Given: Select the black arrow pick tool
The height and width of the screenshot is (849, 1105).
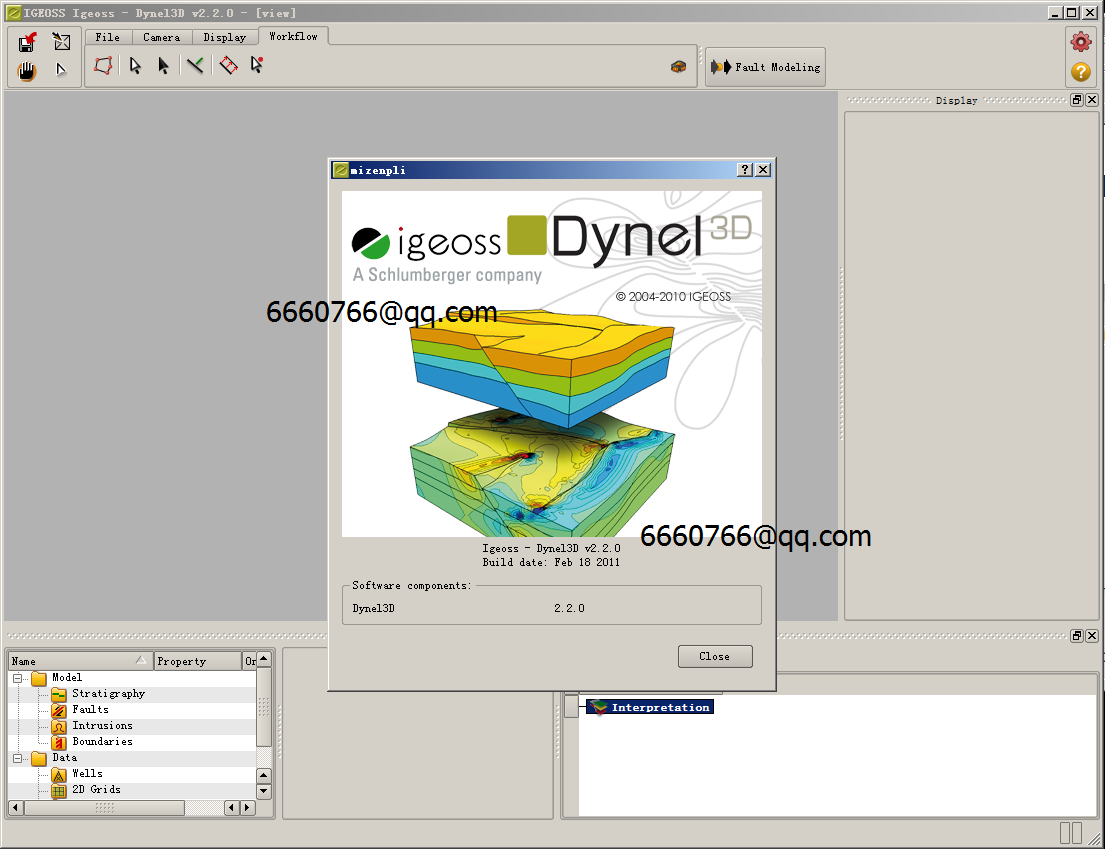Looking at the screenshot, I should (x=163, y=66).
